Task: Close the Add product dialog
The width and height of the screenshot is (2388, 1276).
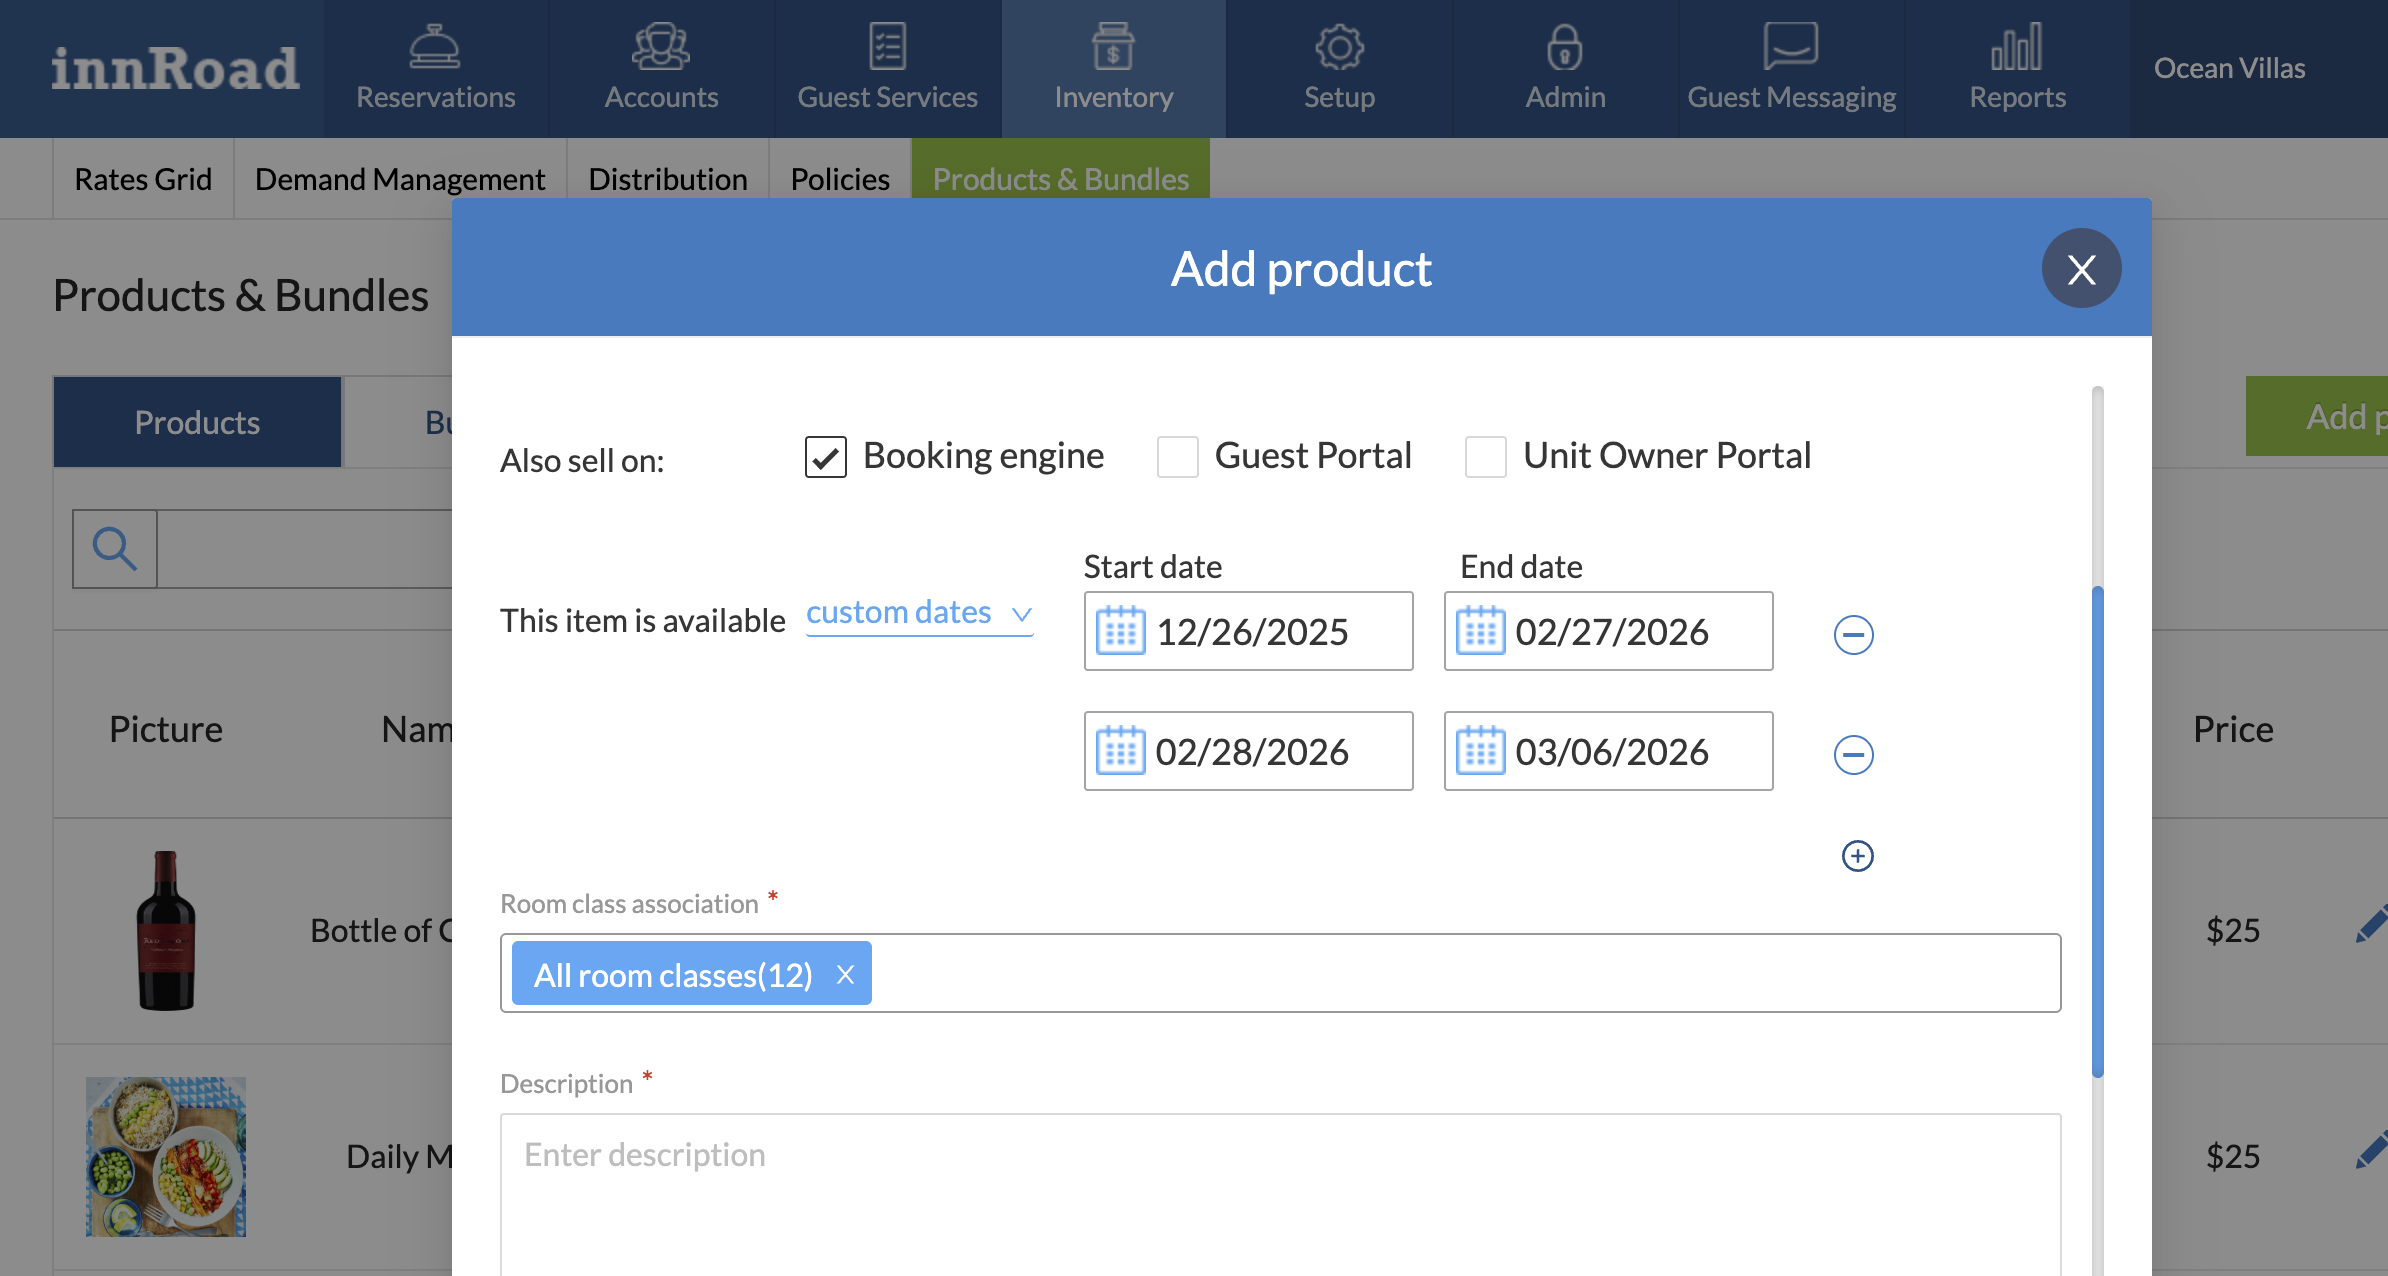Action: pyautogui.click(x=2081, y=269)
